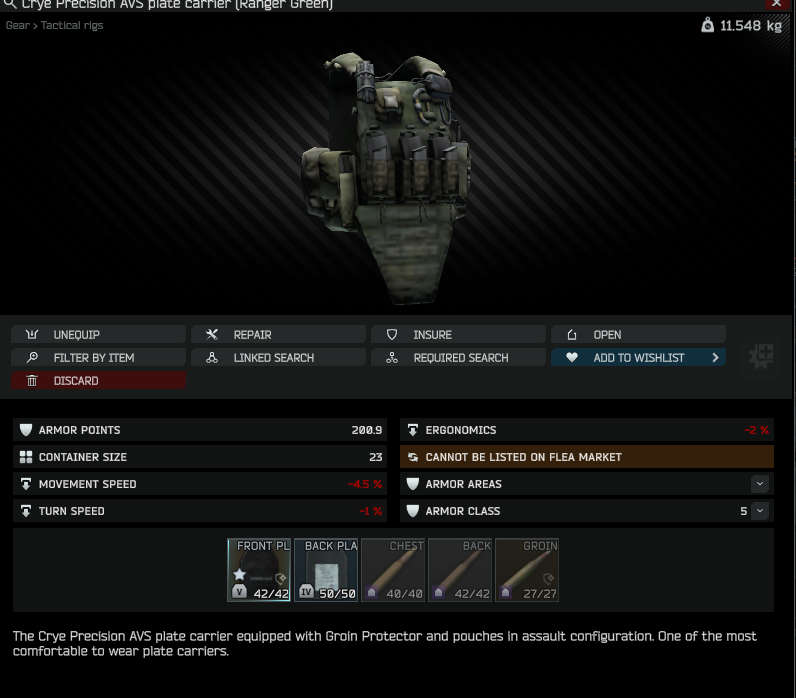Click the heart icon on Add to Wishlist
796x698 pixels.
pos(572,357)
